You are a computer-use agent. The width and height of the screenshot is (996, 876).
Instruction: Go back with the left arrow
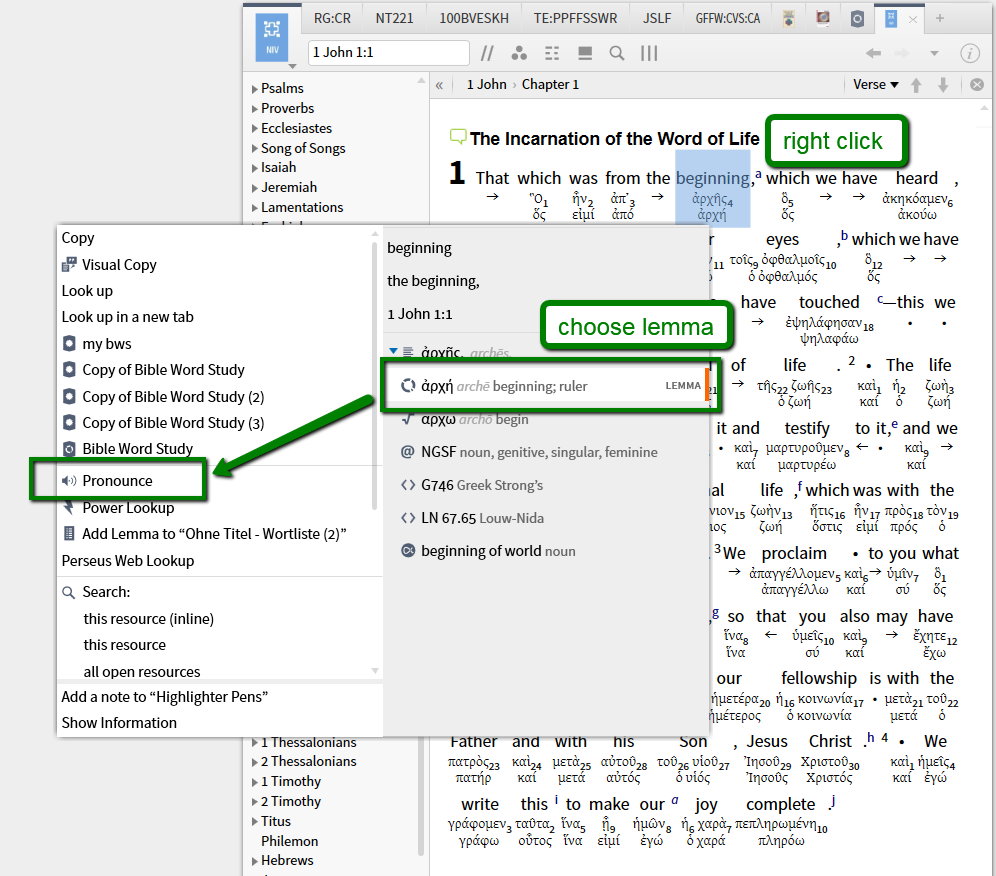873,53
